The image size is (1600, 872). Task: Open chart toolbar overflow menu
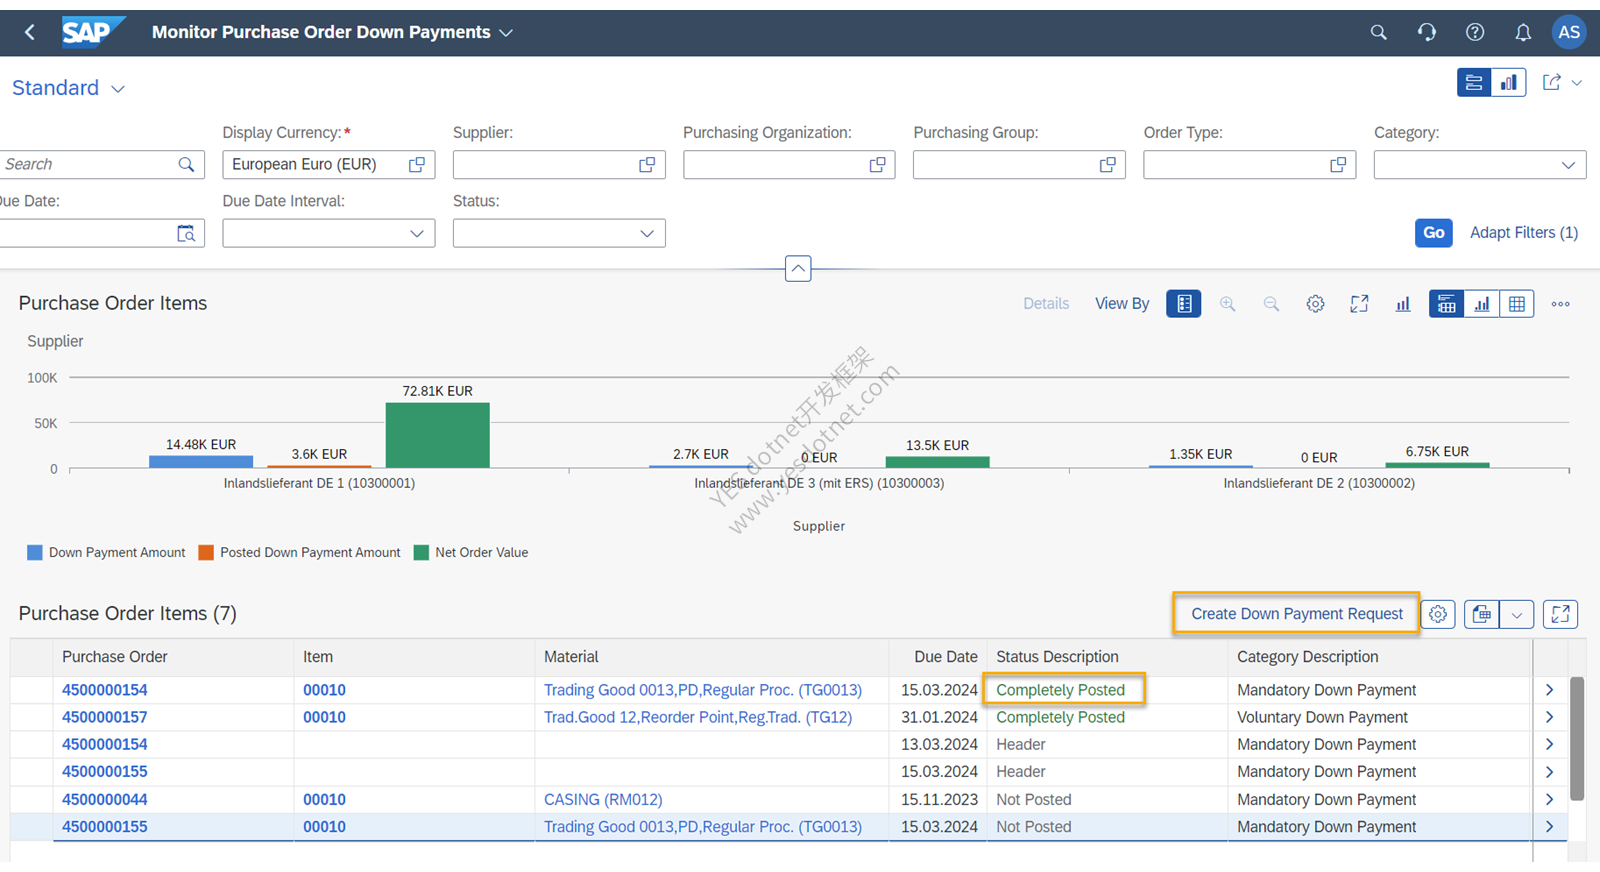pos(1560,304)
